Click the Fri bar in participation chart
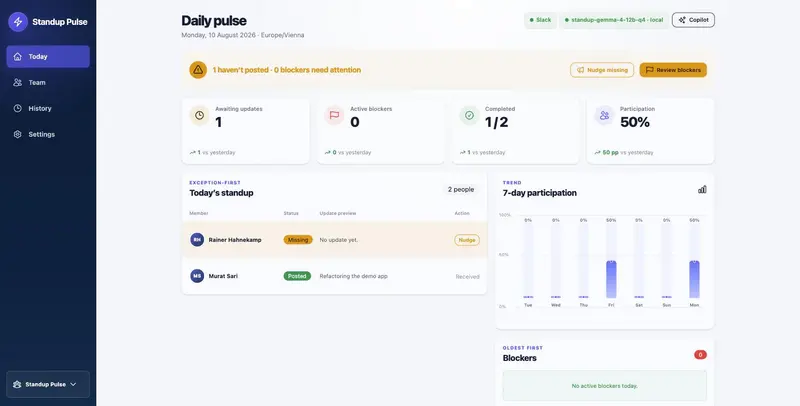Image resolution: width=800 pixels, height=406 pixels. [x=611, y=279]
